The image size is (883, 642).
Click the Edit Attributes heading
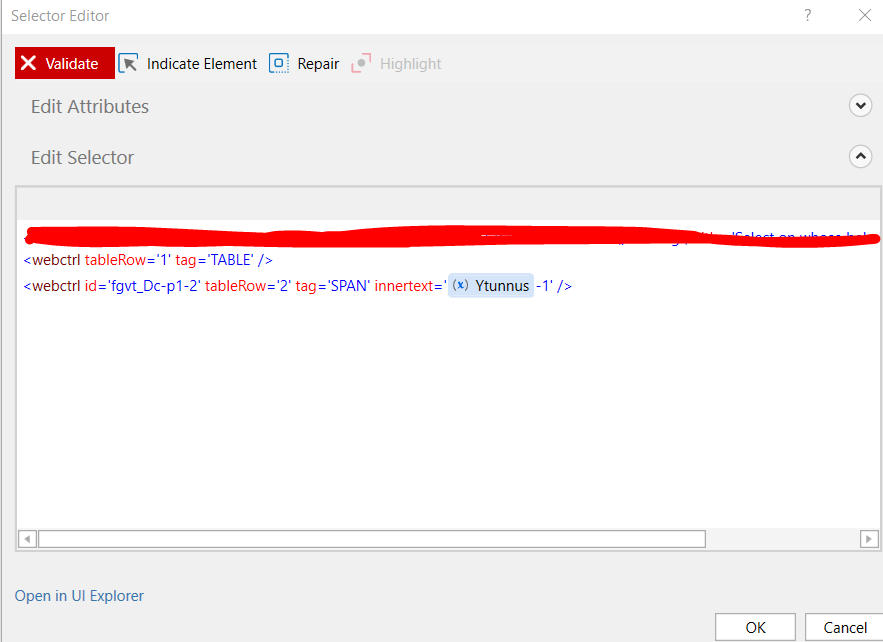pos(90,106)
